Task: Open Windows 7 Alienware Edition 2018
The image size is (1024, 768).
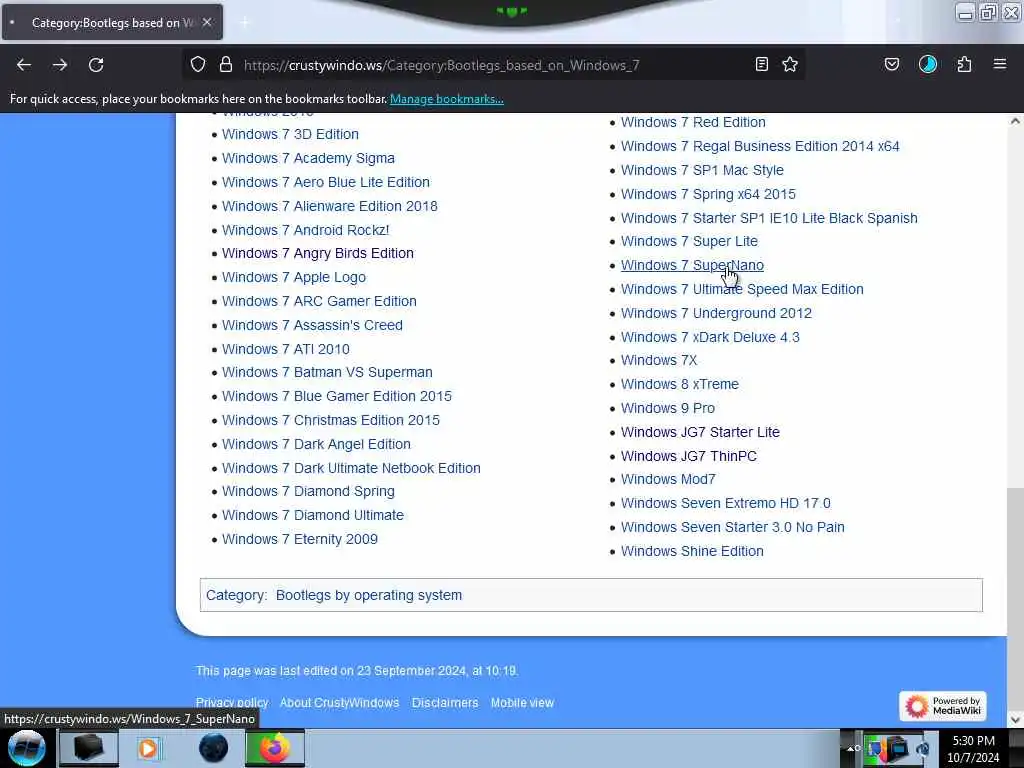Action: (x=330, y=206)
